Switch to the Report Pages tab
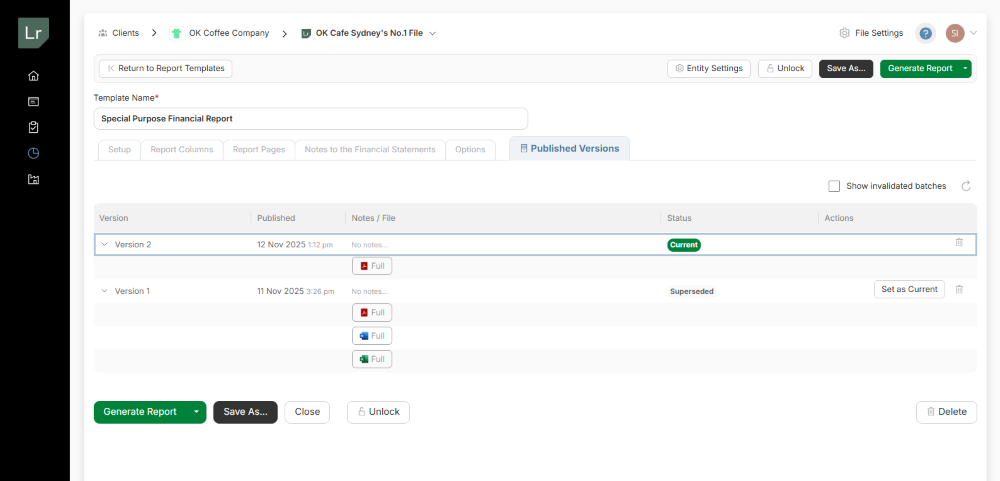 [259, 149]
